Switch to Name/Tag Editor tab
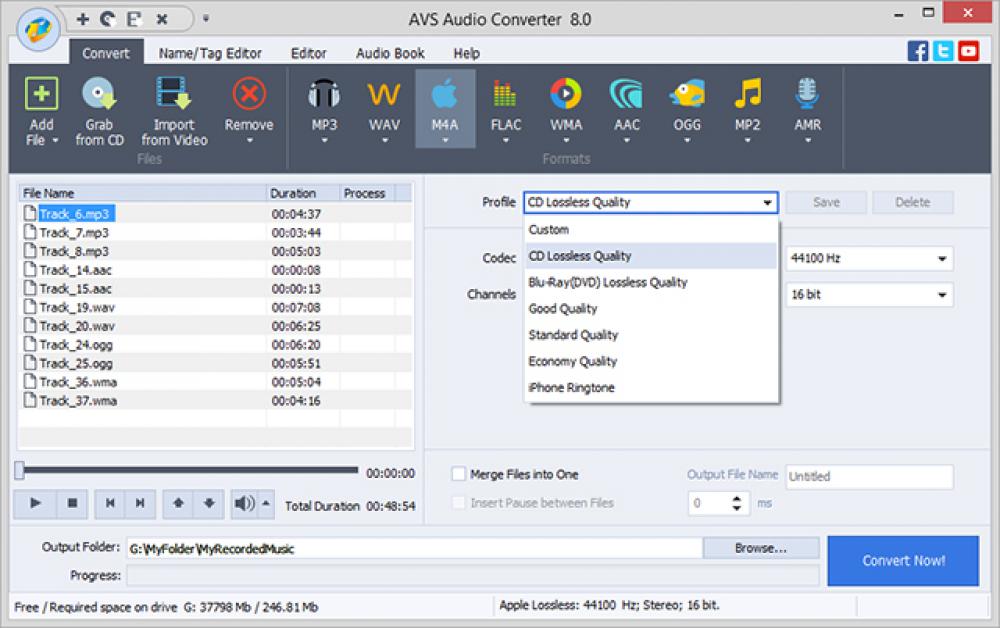The height and width of the screenshot is (628, 1000). (210, 53)
